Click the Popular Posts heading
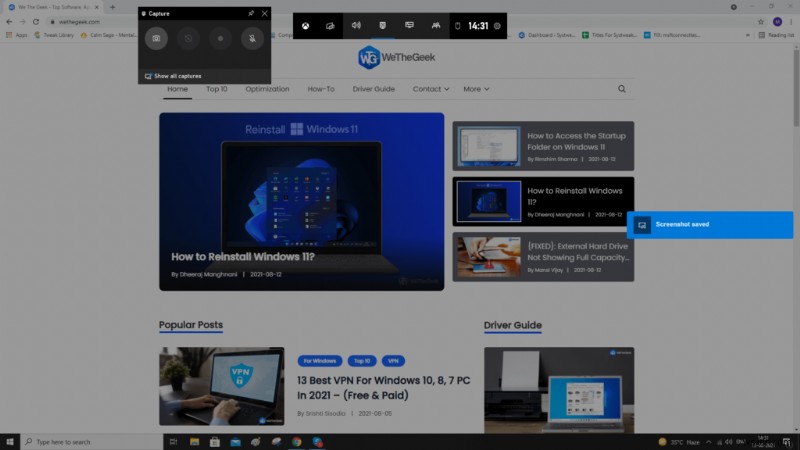Image resolution: width=800 pixels, height=450 pixels. [x=191, y=325]
